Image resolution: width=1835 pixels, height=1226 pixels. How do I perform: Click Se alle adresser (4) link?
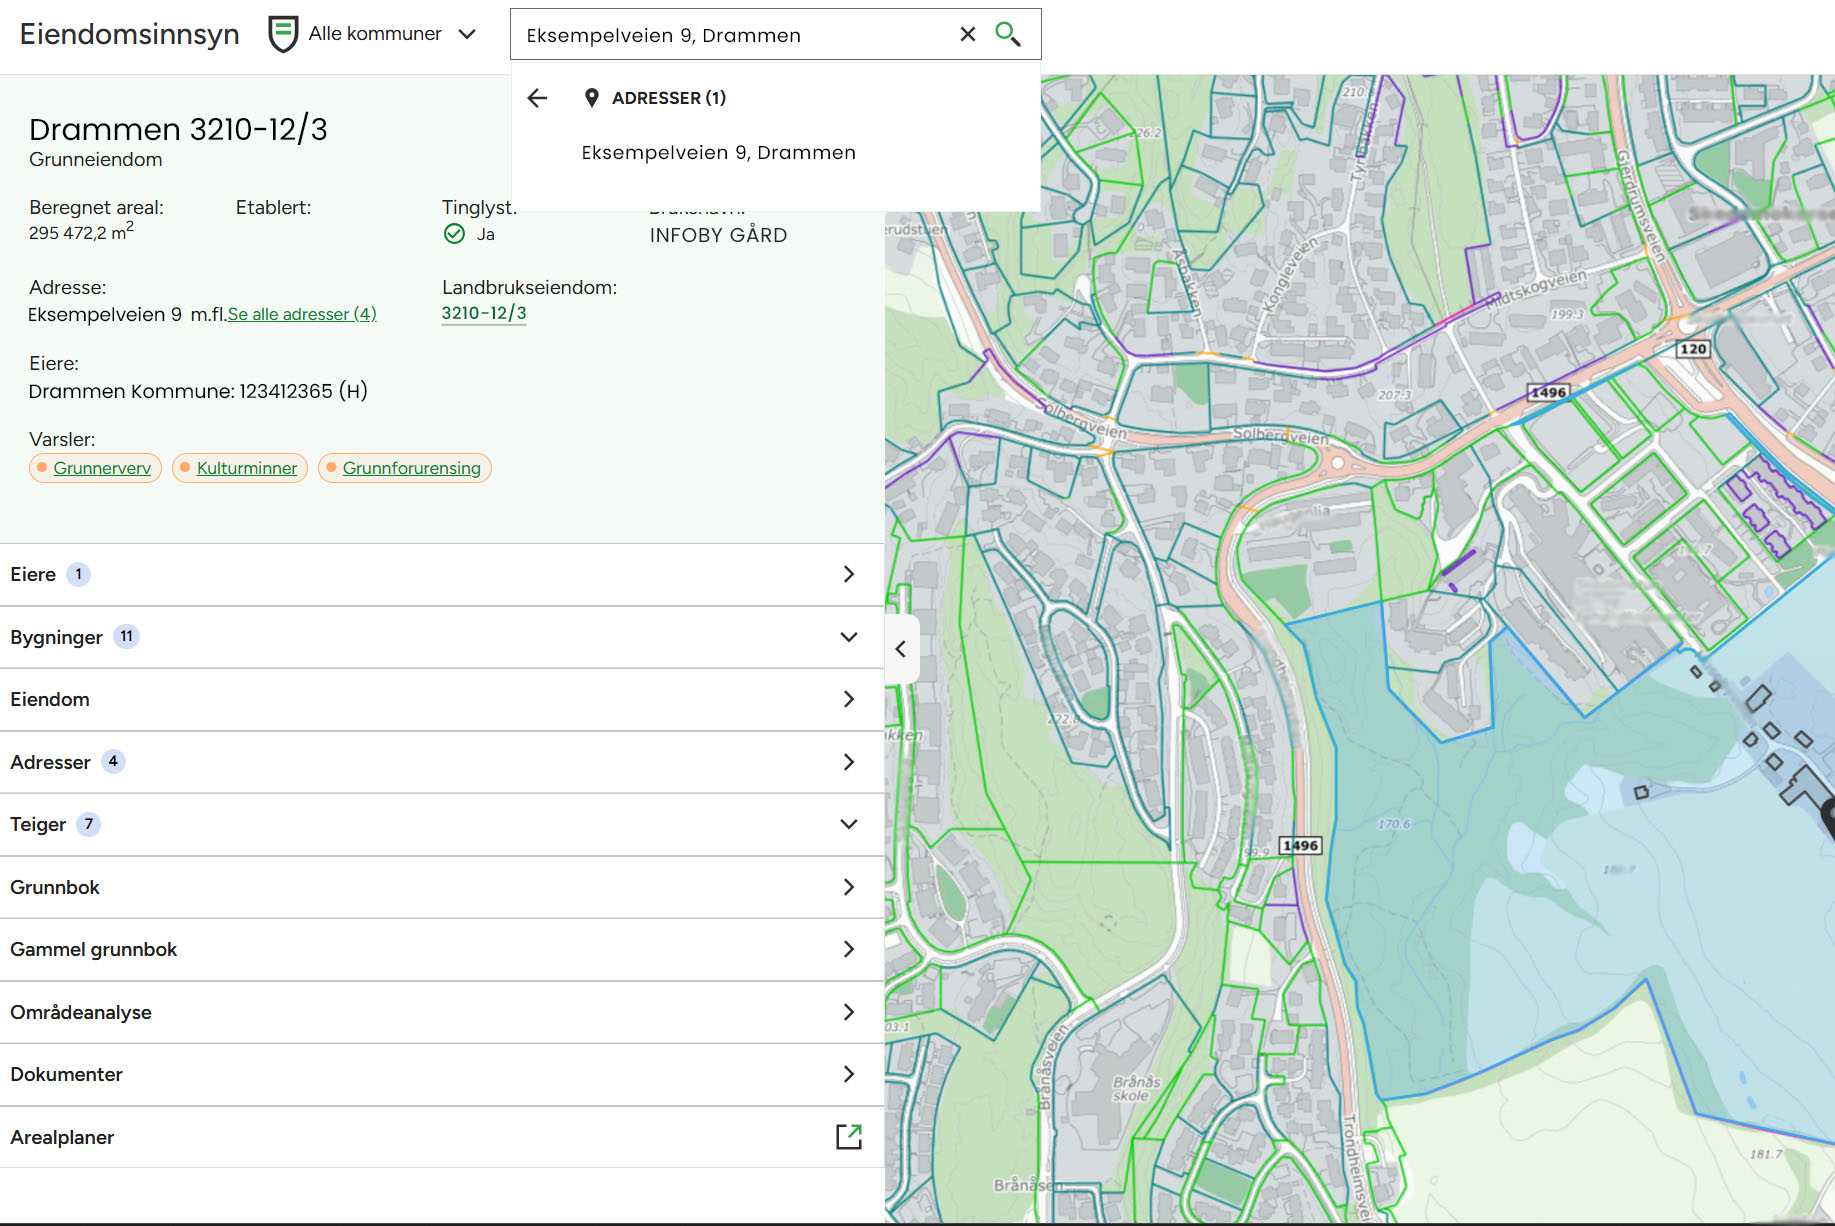click(x=302, y=314)
